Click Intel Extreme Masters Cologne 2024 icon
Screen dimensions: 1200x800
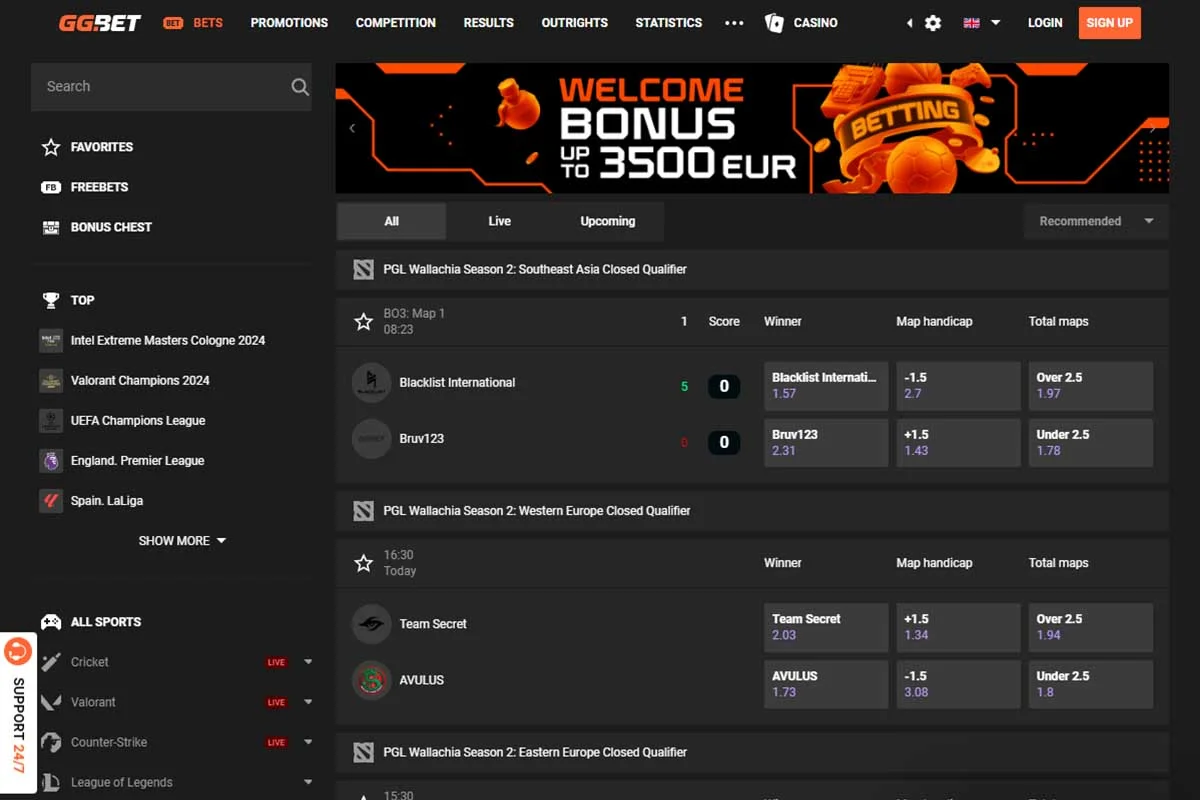click(x=51, y=340)
